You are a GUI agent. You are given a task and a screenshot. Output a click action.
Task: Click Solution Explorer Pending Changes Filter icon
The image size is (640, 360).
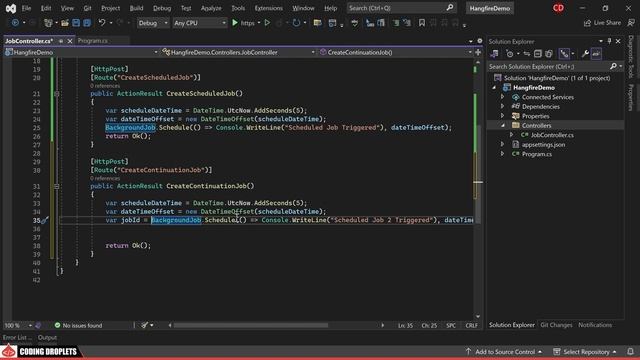509,54
